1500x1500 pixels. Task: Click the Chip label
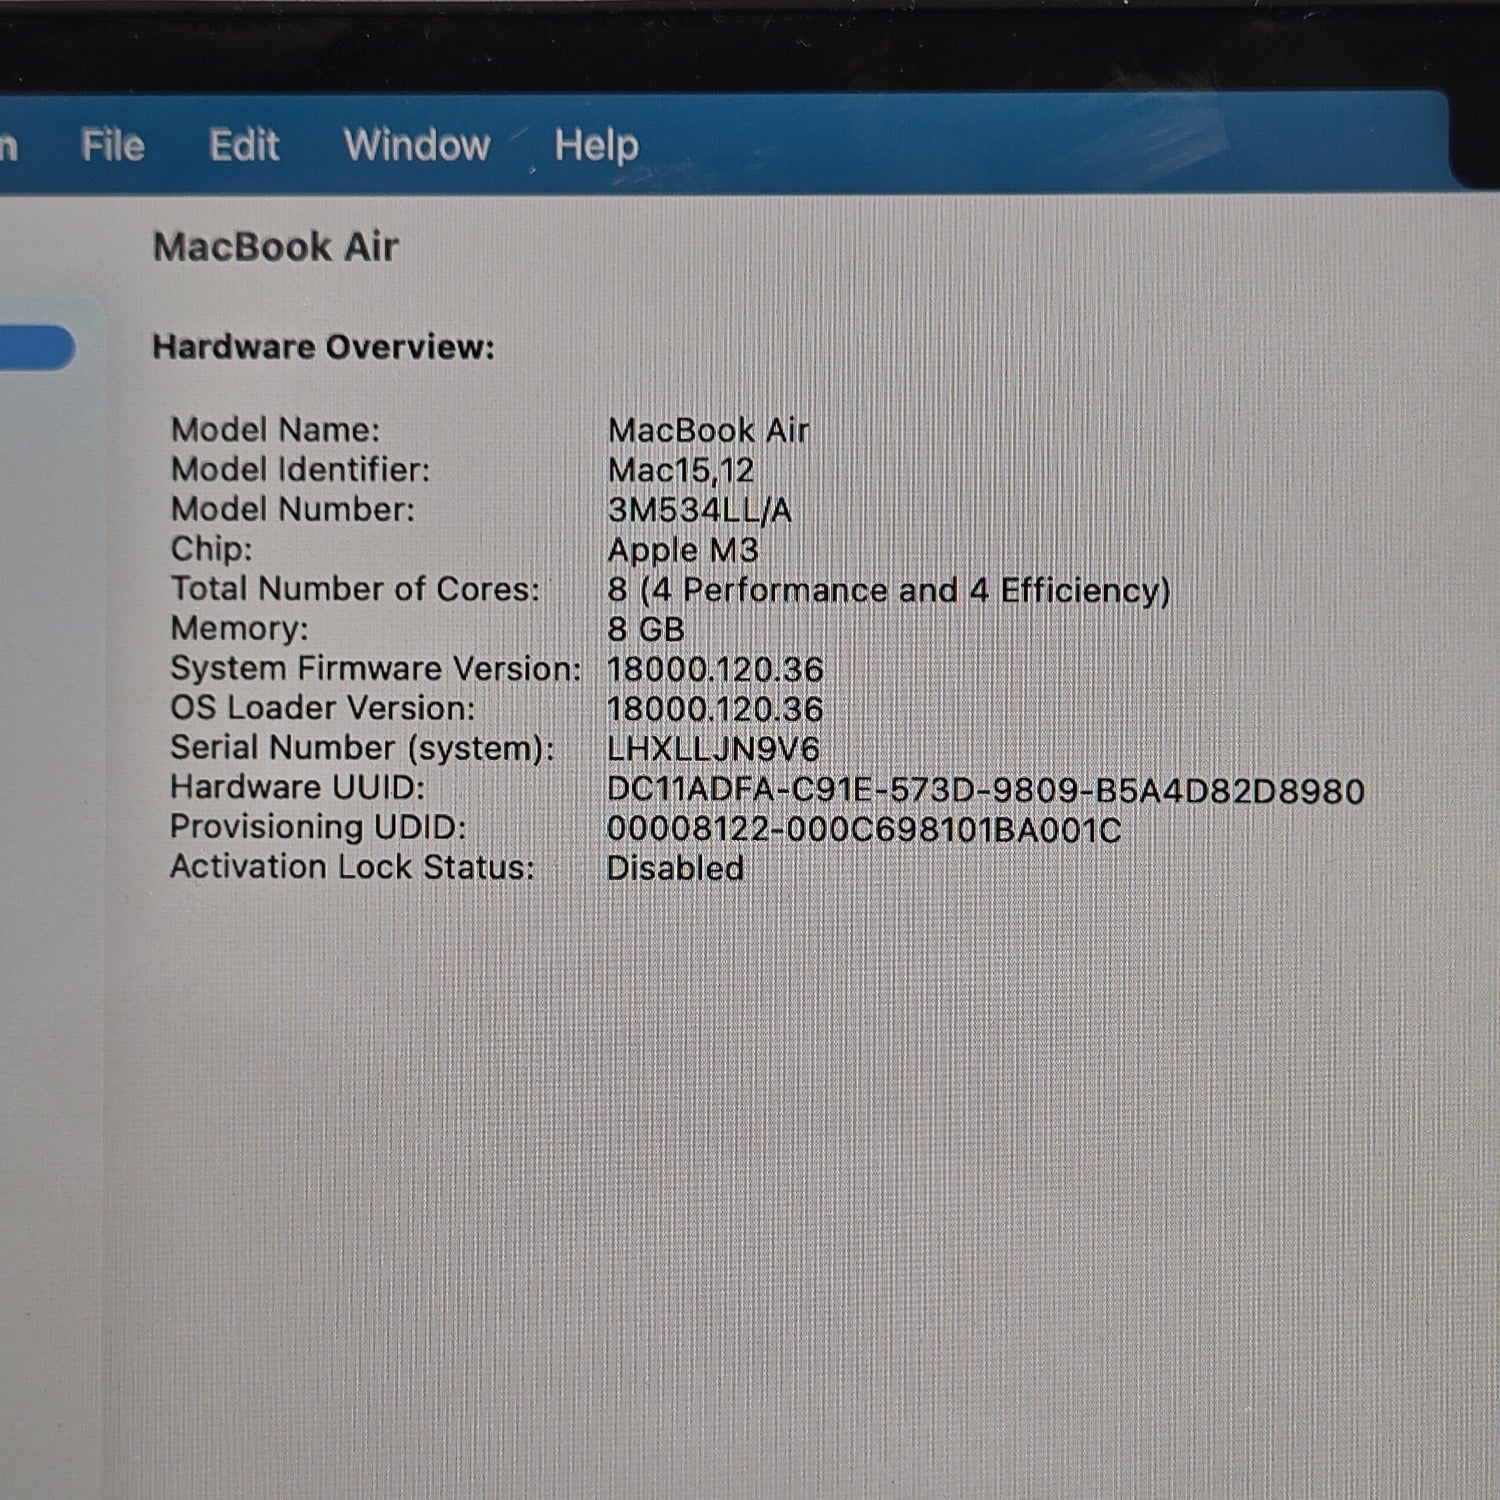212,549
